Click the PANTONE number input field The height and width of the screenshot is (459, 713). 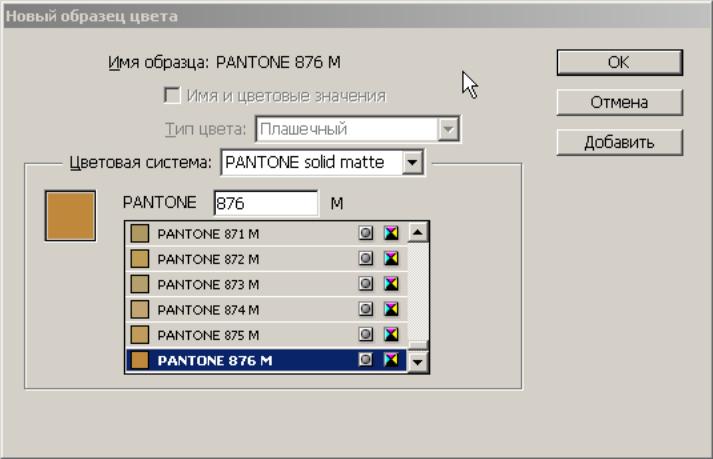coord(266,203)
